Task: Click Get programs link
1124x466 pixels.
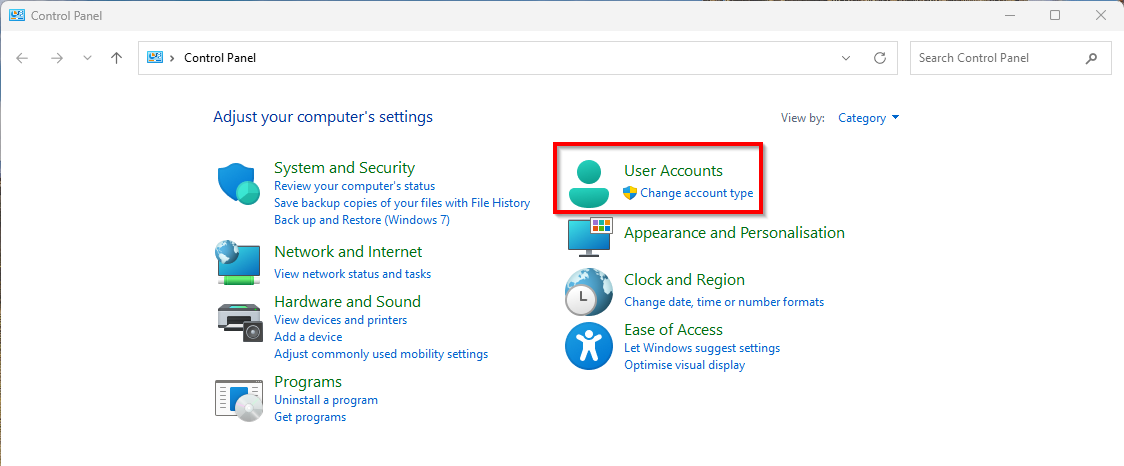Action: click(310, 417)
